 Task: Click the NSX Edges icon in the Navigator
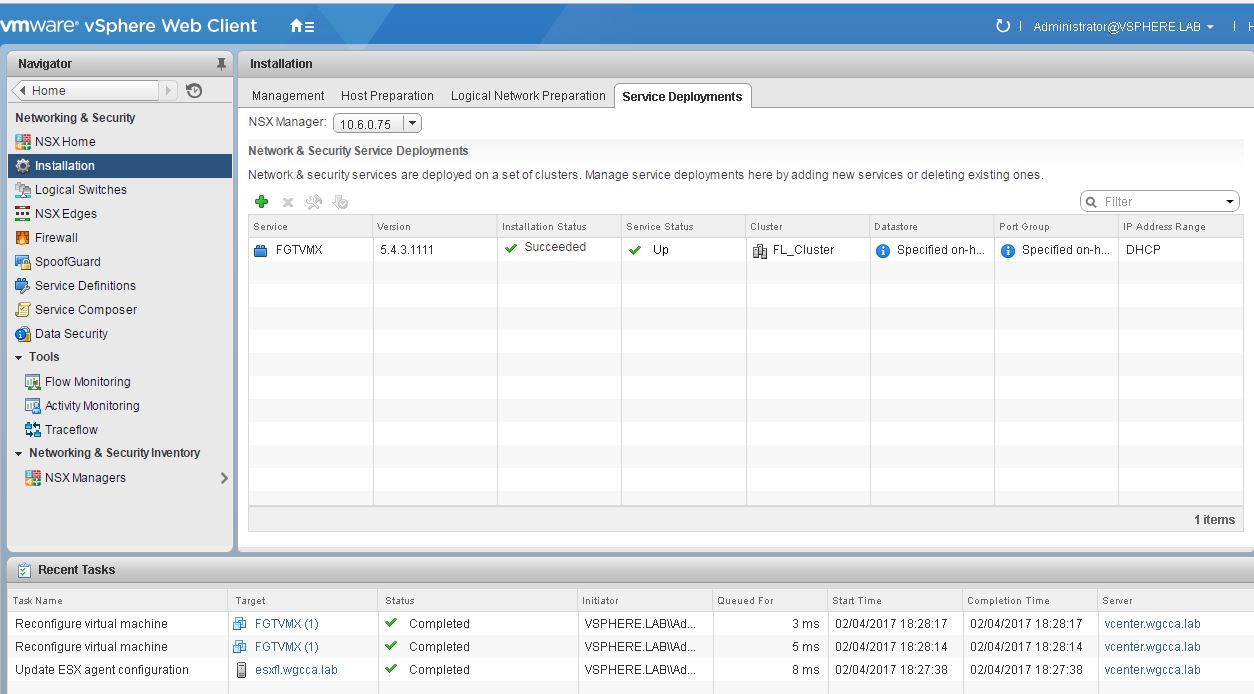click(23, 214)
